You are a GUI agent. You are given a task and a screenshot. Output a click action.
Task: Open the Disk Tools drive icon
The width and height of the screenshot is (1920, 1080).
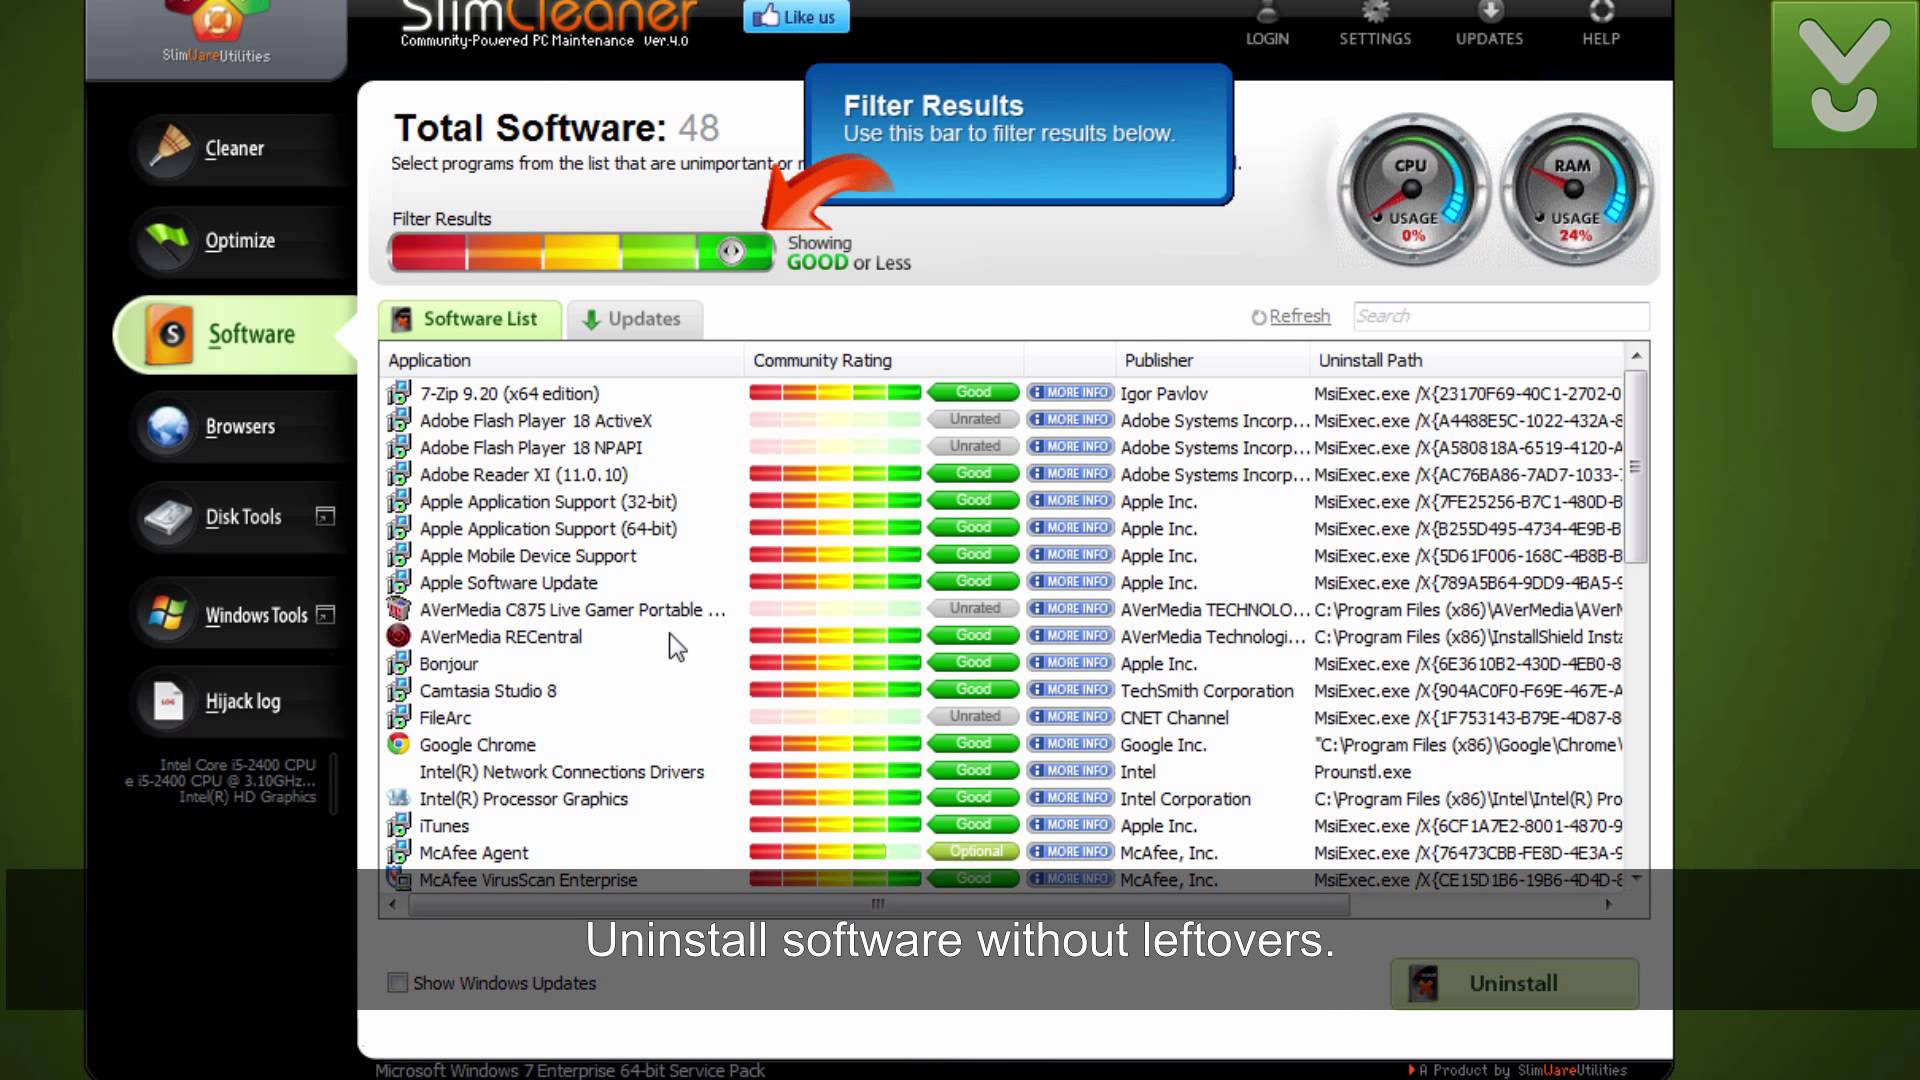tap(168, 517)
